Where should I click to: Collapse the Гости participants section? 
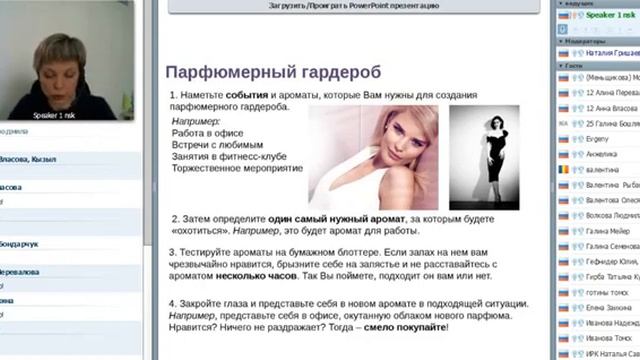click(561, 66)
